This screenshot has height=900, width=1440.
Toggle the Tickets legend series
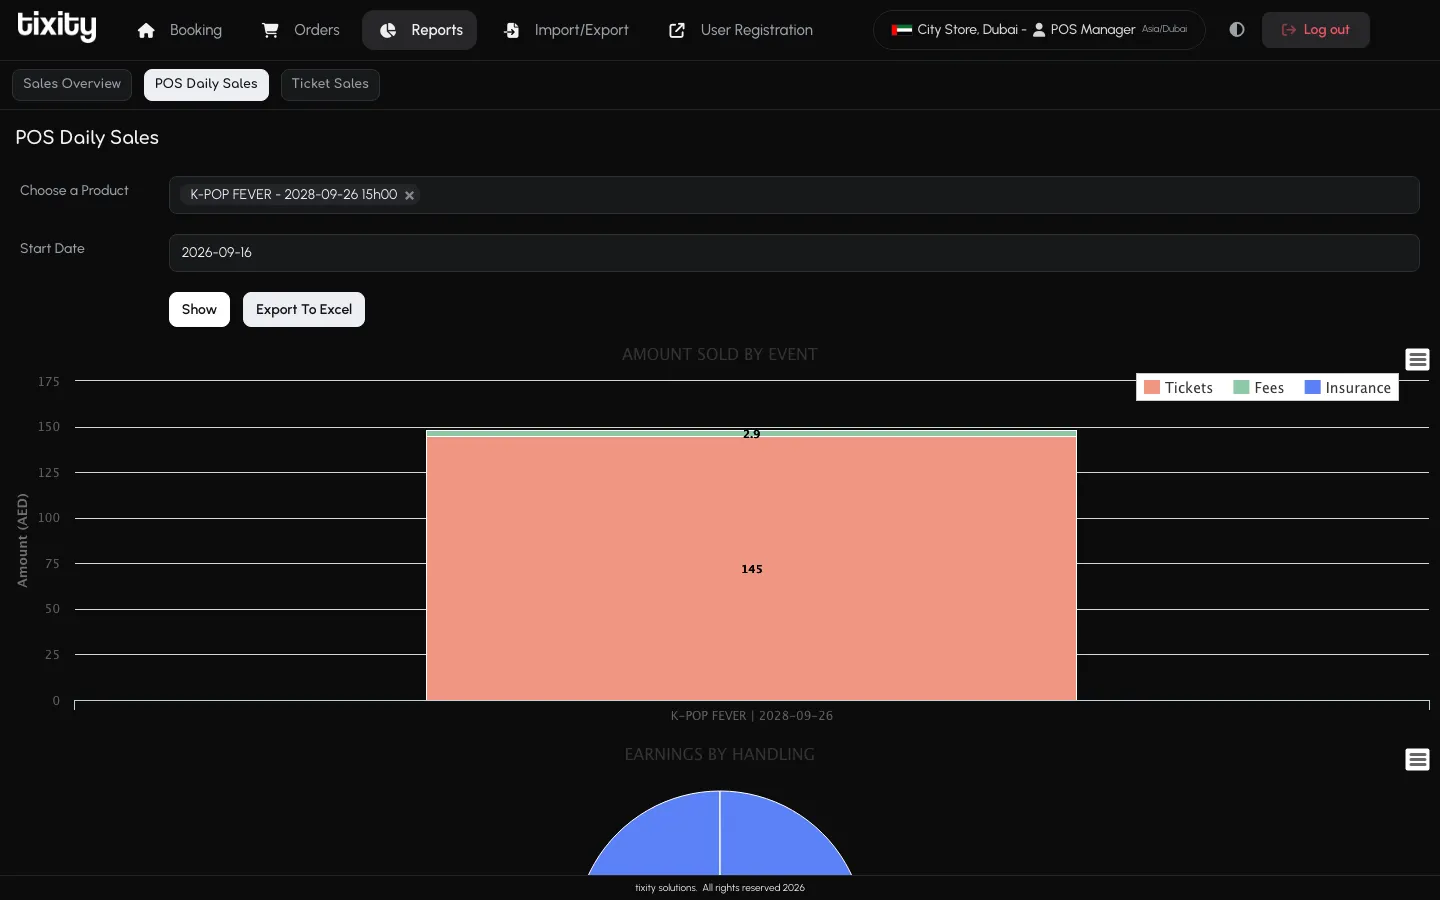(1178, 388)
